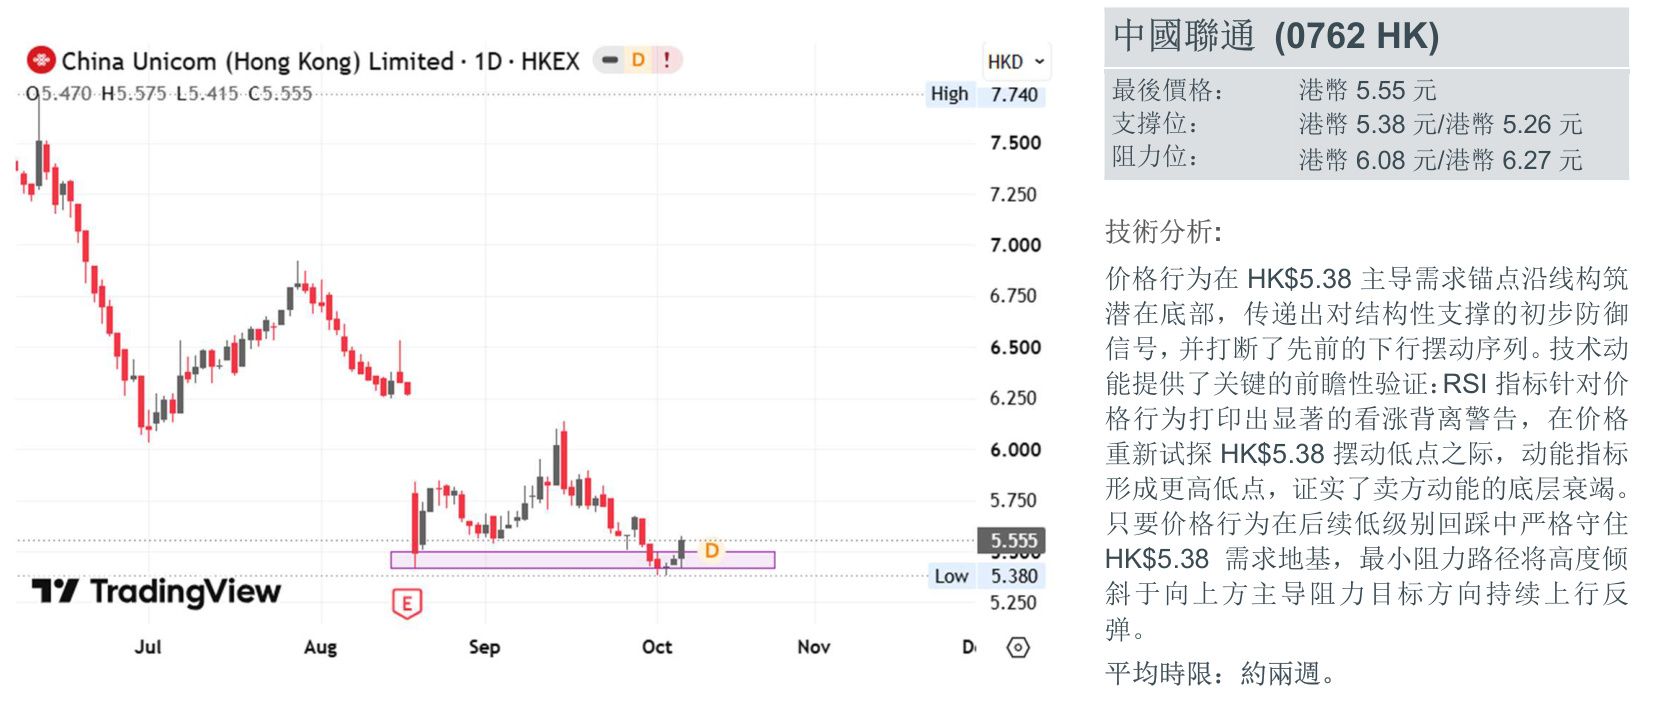Click the 5.250 price axis value
The image size is (1658, 704).
tap(1013, 602)
